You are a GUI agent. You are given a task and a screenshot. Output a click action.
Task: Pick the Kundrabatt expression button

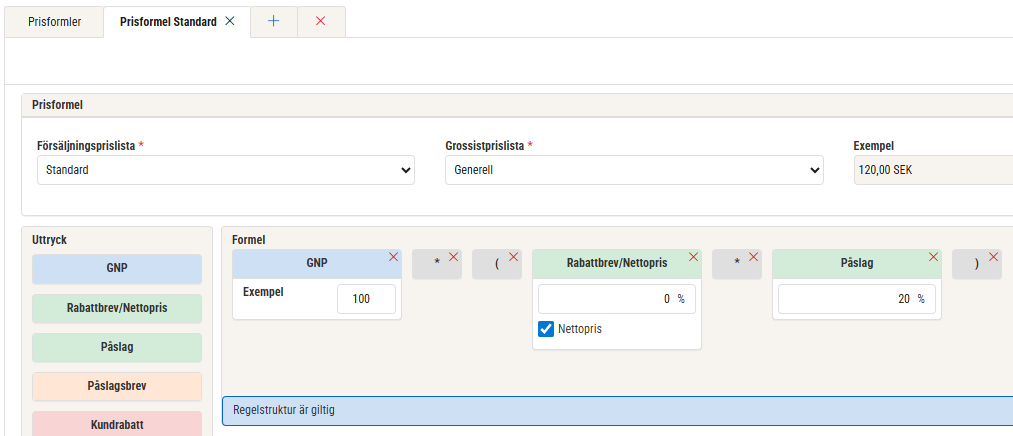point(117,425)
